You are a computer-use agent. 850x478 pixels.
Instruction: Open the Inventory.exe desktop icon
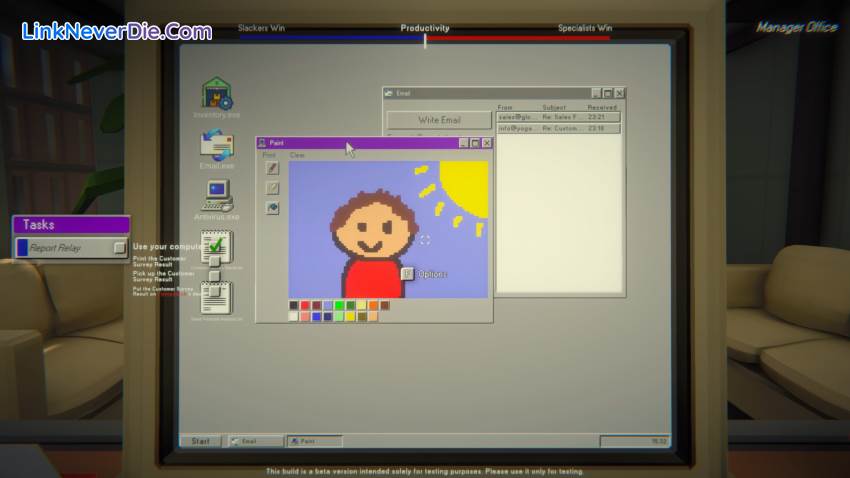click(217, 96)
